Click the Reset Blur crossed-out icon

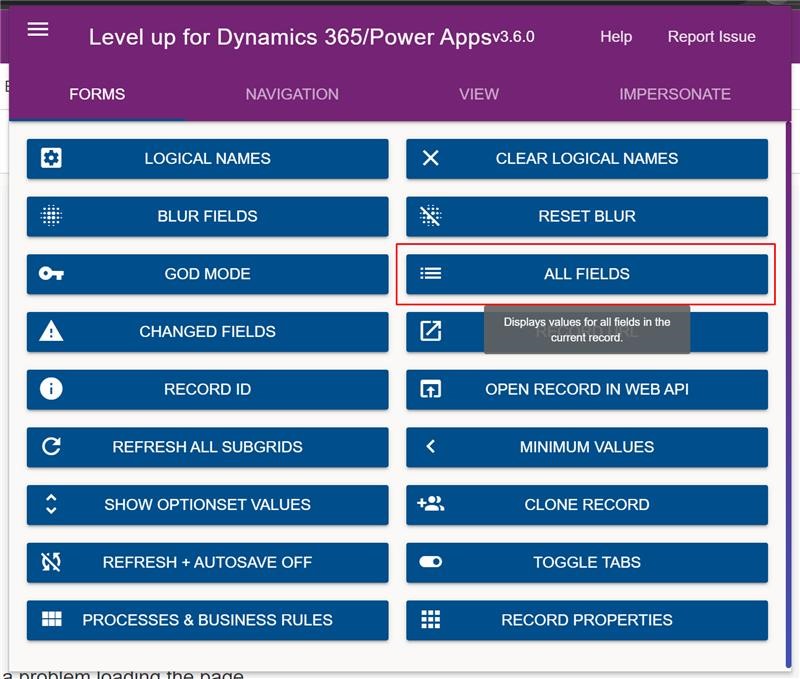point(431,216)
